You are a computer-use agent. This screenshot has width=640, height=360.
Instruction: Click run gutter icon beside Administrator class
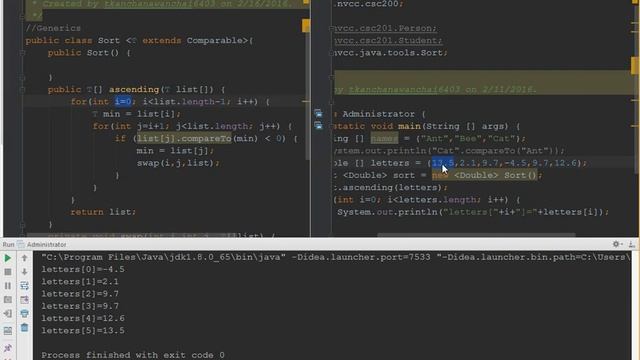point(318,113)
